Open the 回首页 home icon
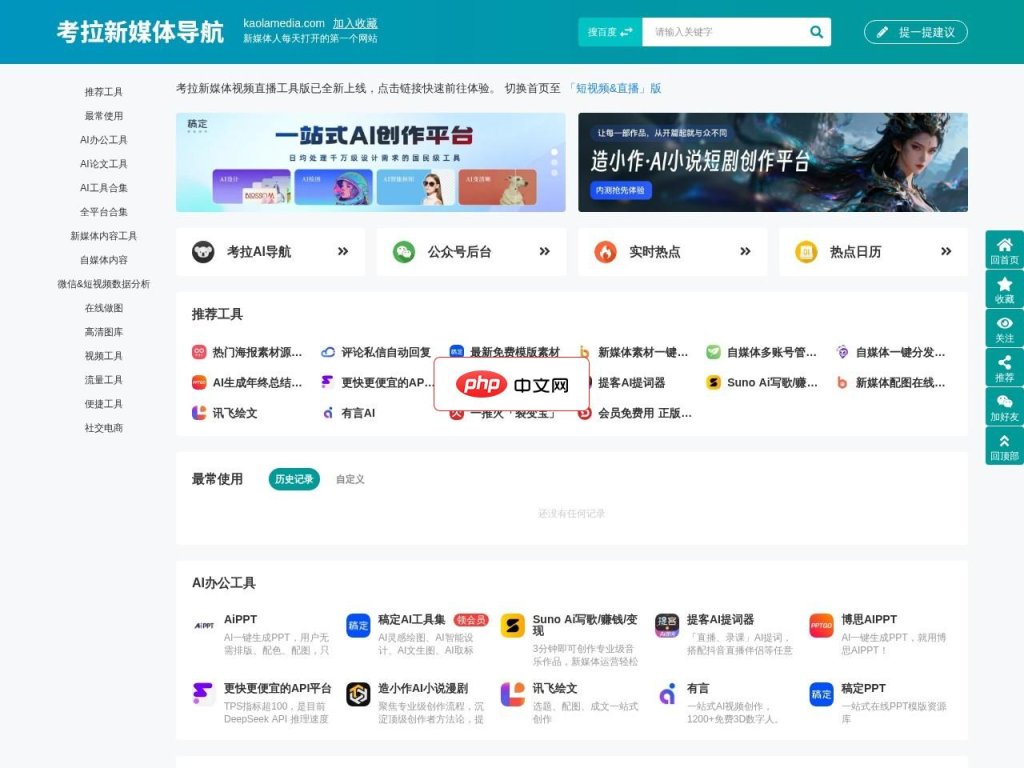 click(1004, 245)
